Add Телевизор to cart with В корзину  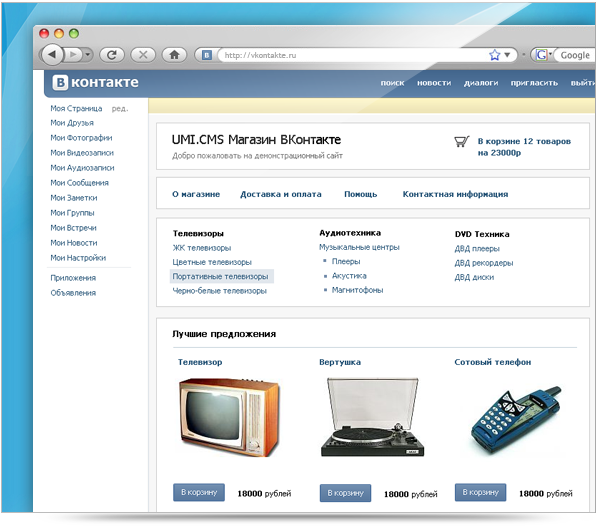click(x=199, y=492)
